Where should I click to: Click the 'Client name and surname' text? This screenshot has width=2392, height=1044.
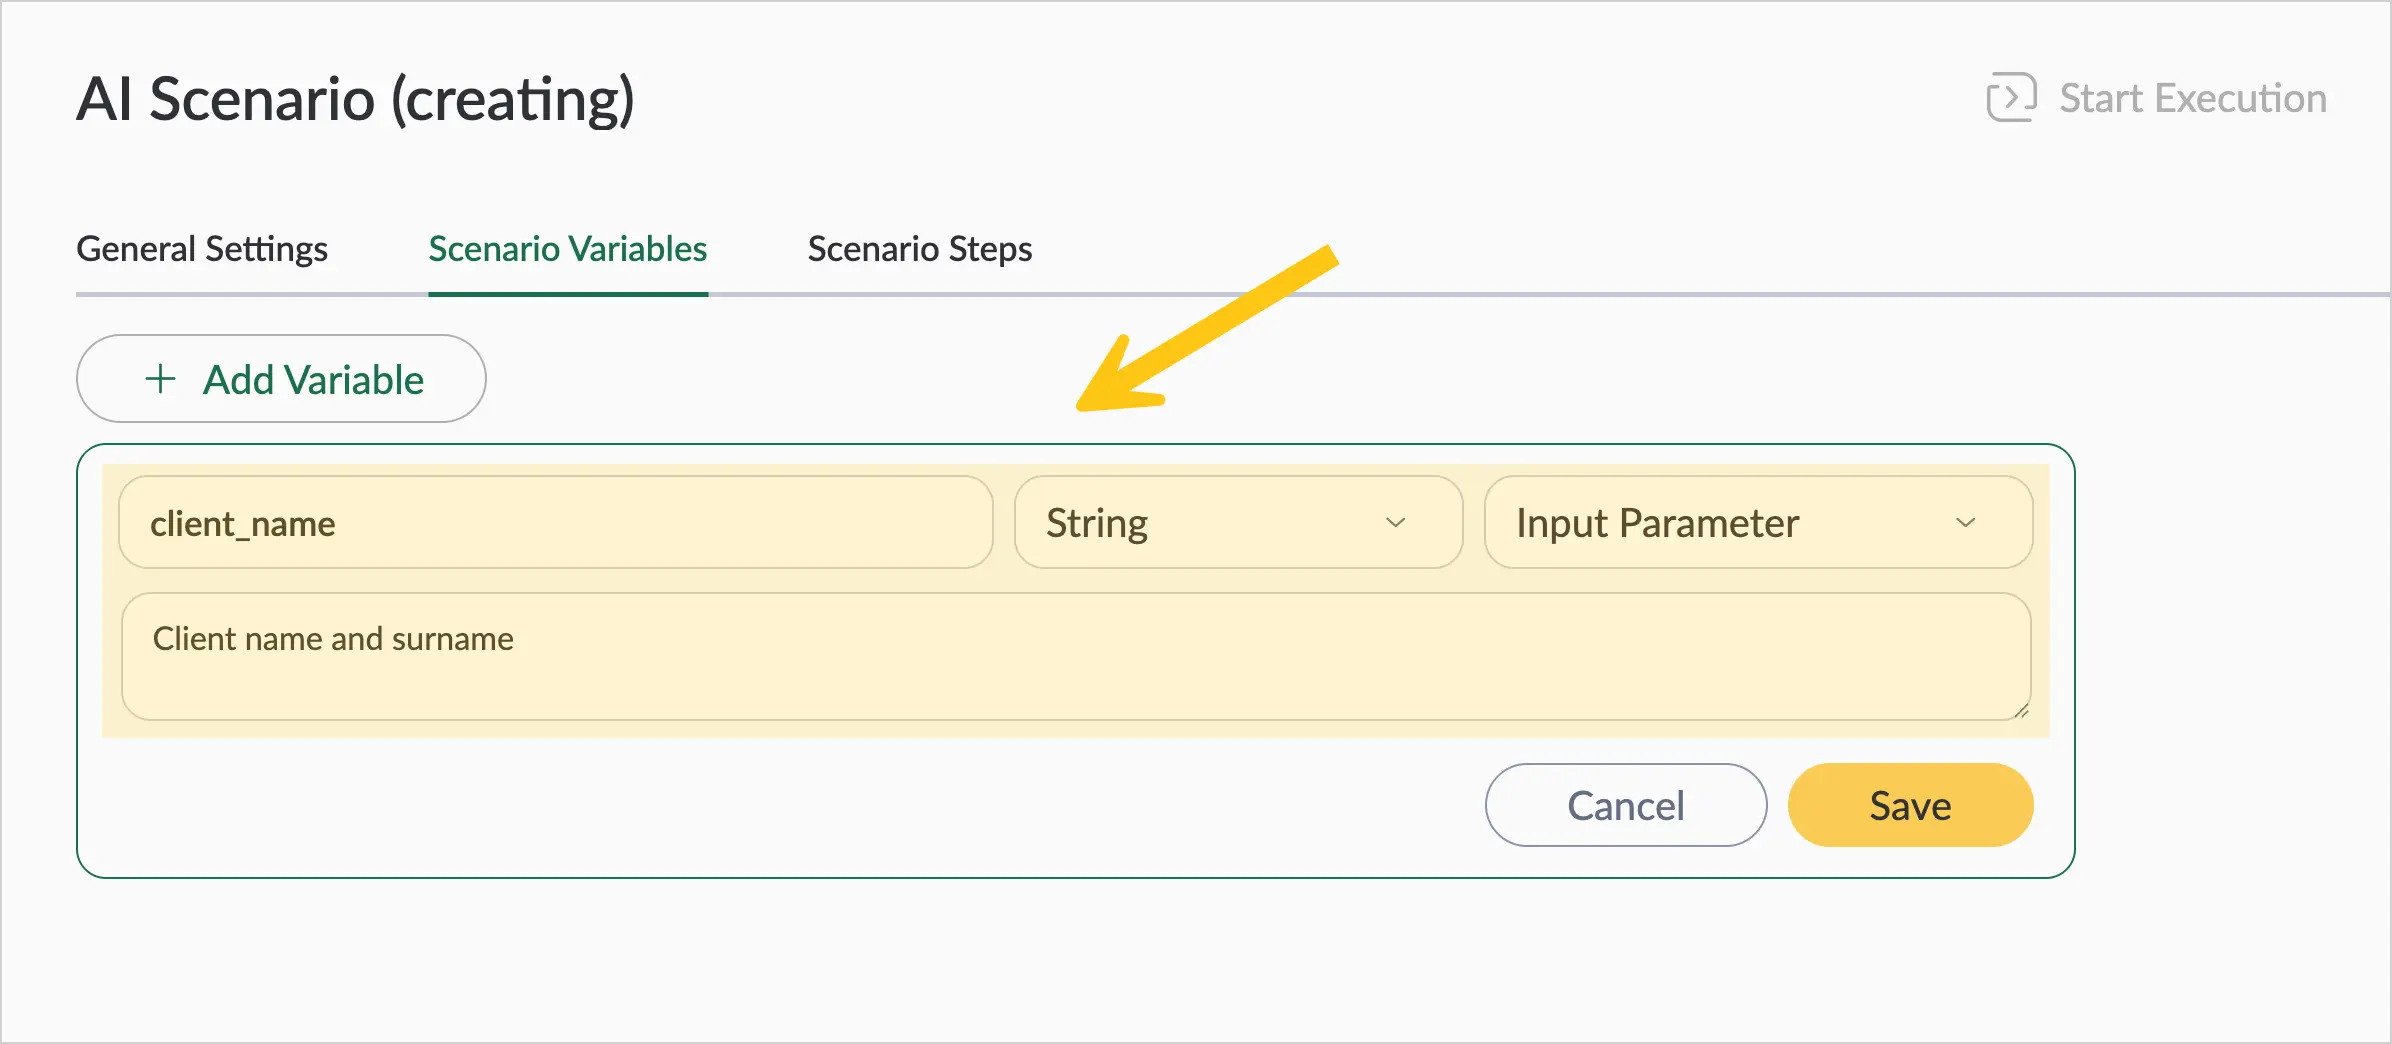point(333,639)
